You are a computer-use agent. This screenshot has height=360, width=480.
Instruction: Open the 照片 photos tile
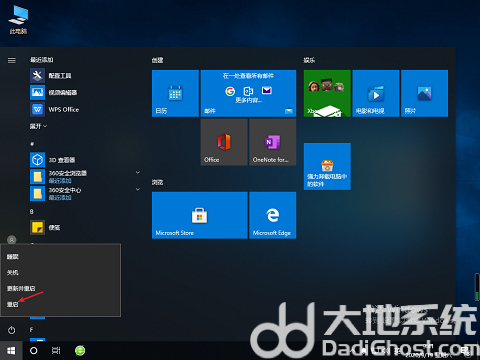tap(424, 93)
